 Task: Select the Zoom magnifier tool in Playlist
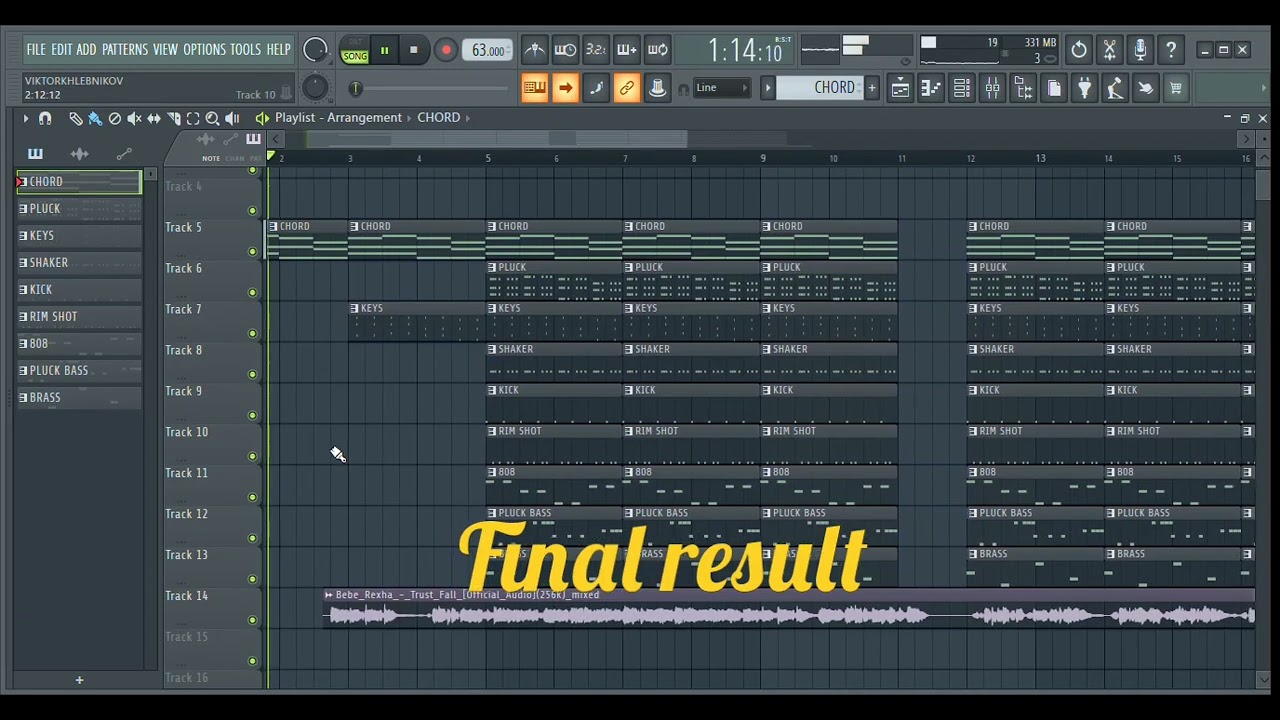pyautogui.click(x=212, y=118)
